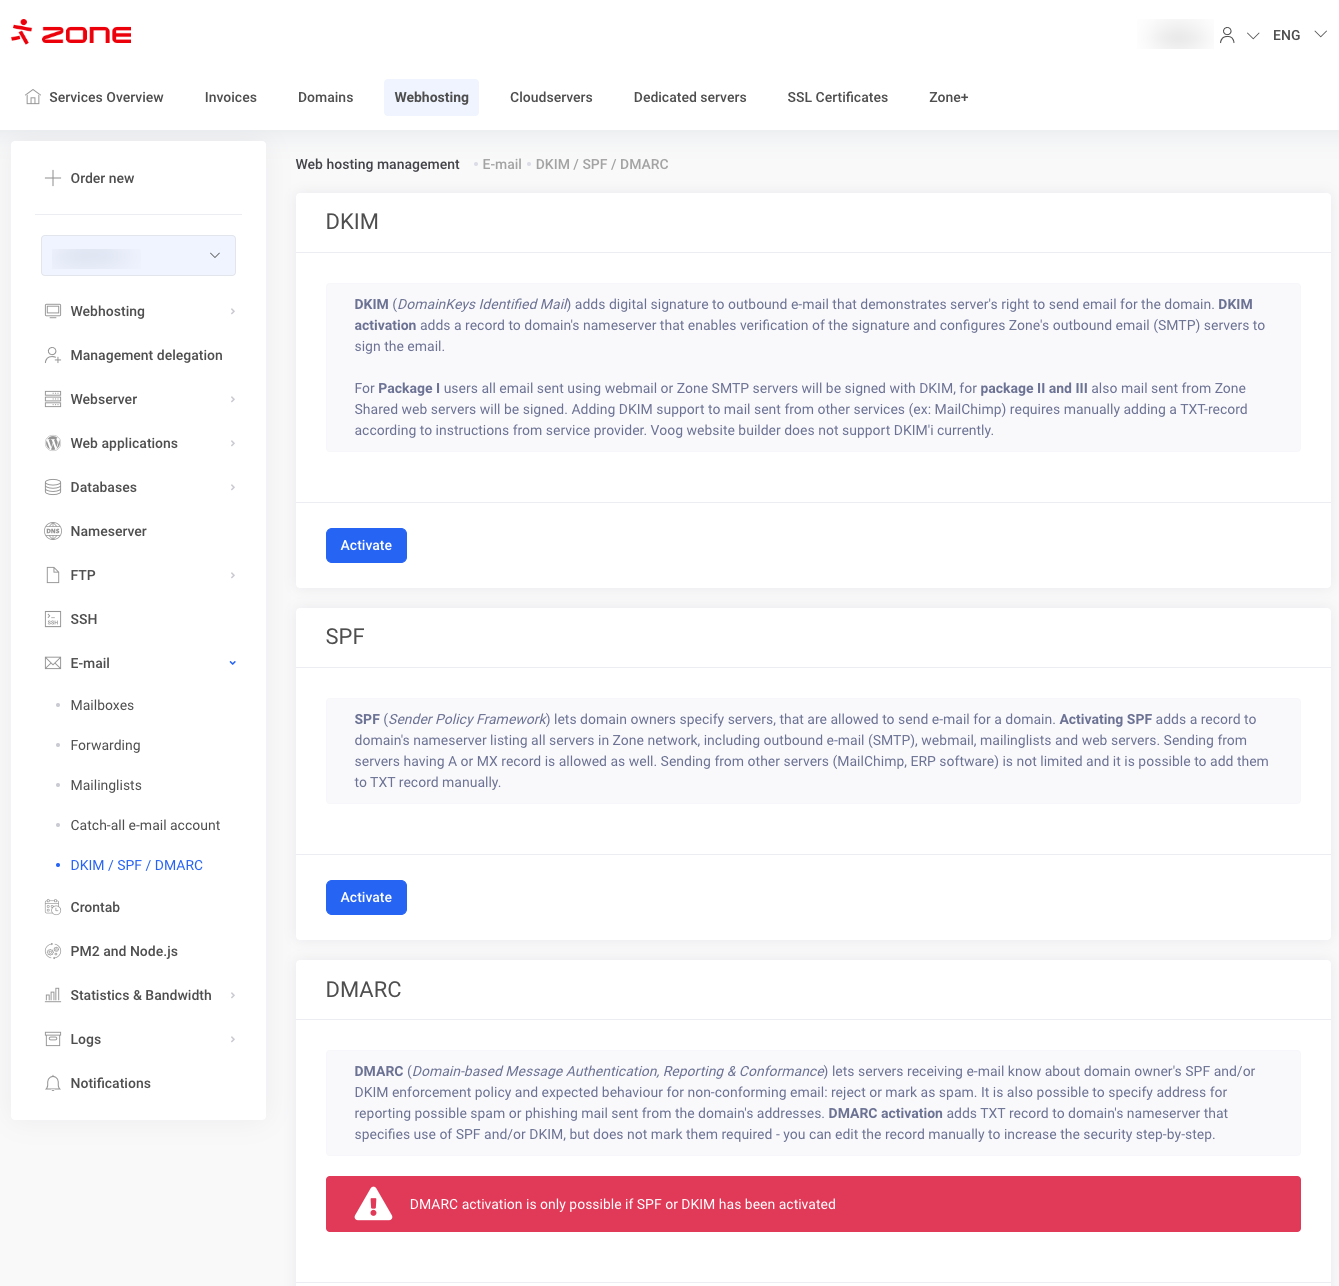Screen dimensions: 1339x1286
Task: Click the Management delegation person icon
Action: tap(53, 355)
